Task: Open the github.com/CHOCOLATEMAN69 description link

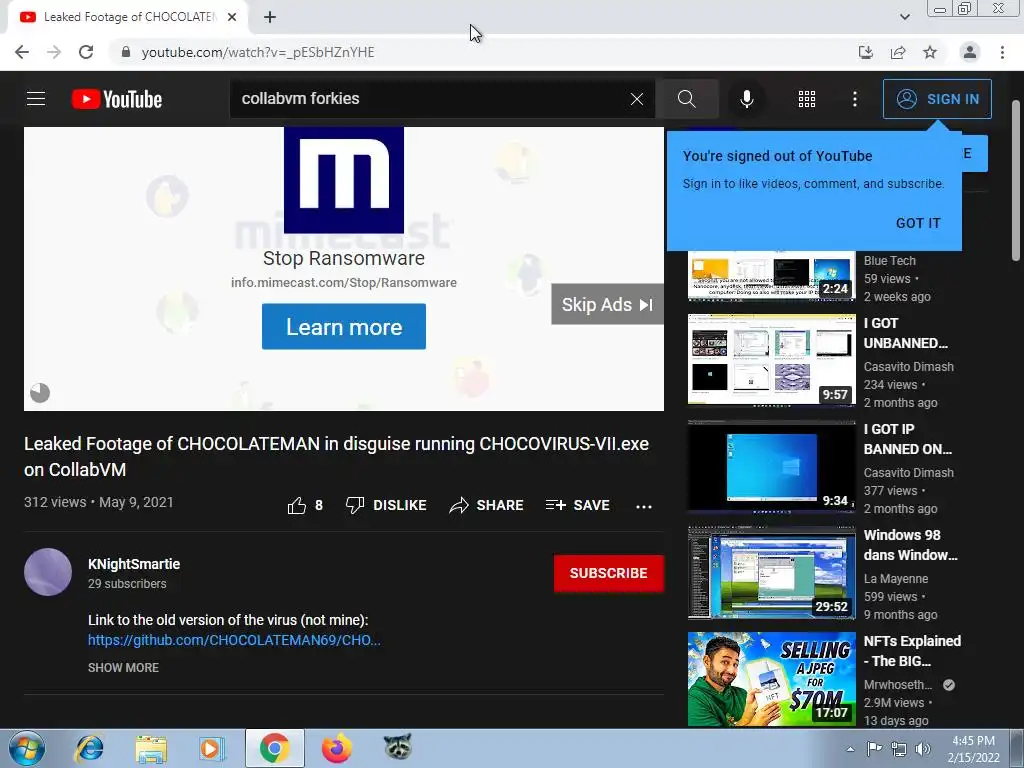Action: tap(234, 640)
